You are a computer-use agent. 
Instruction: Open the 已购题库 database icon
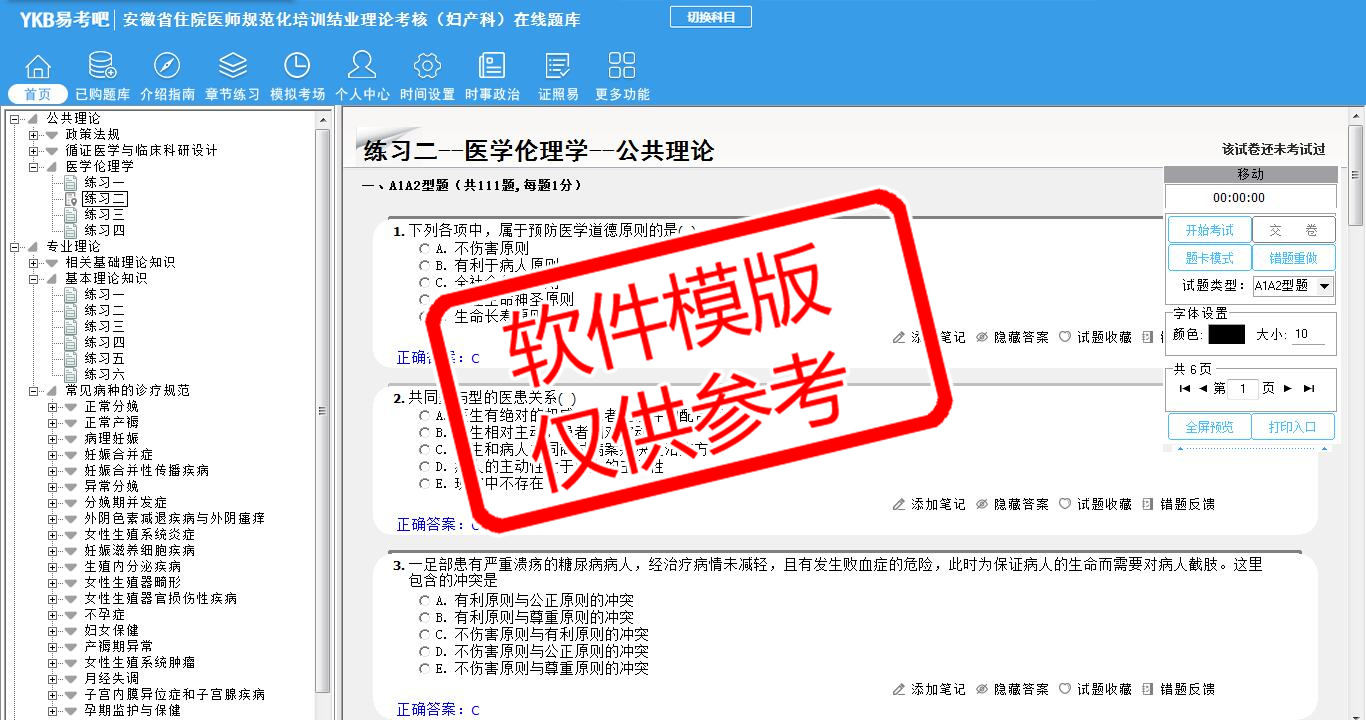[x=102, y=66]
